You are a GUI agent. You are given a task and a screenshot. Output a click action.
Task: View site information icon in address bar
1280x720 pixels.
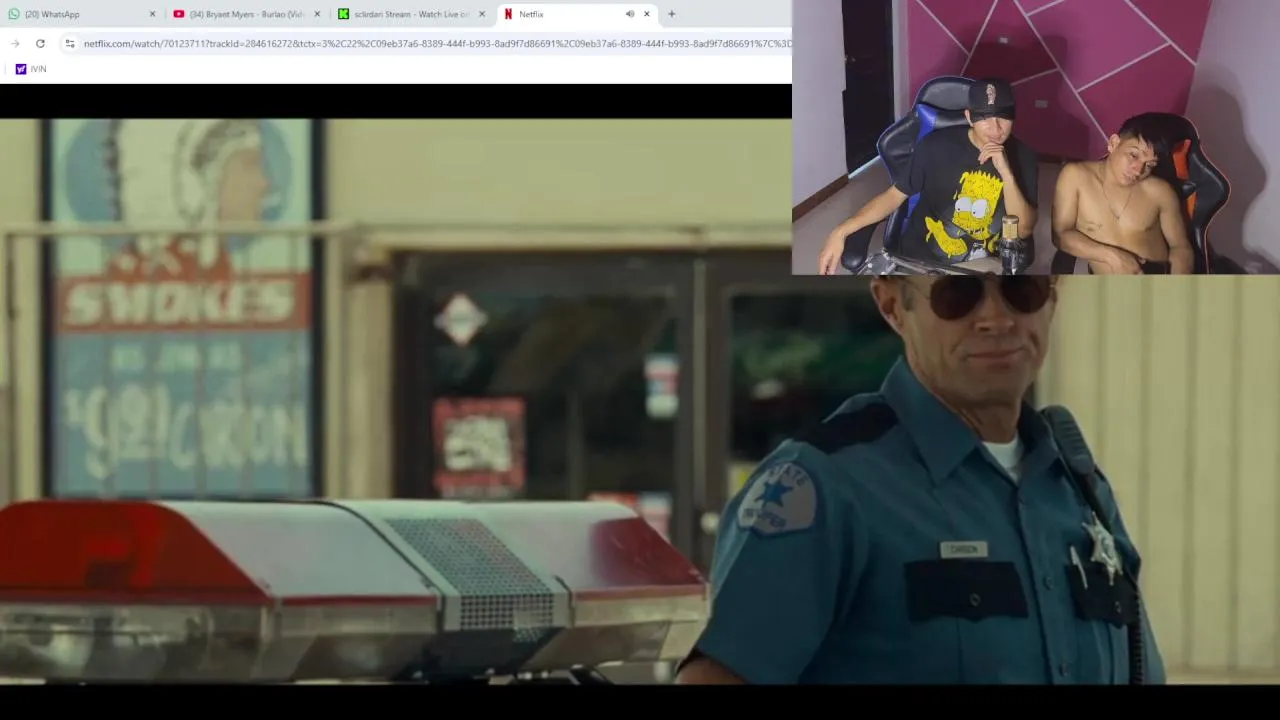(x=69, y=43)
